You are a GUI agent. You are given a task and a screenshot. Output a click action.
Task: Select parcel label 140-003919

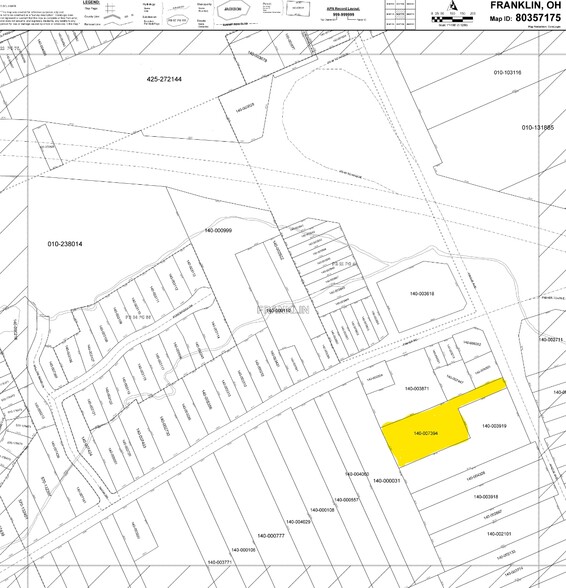pyautogui.click(x=494, y=426)
